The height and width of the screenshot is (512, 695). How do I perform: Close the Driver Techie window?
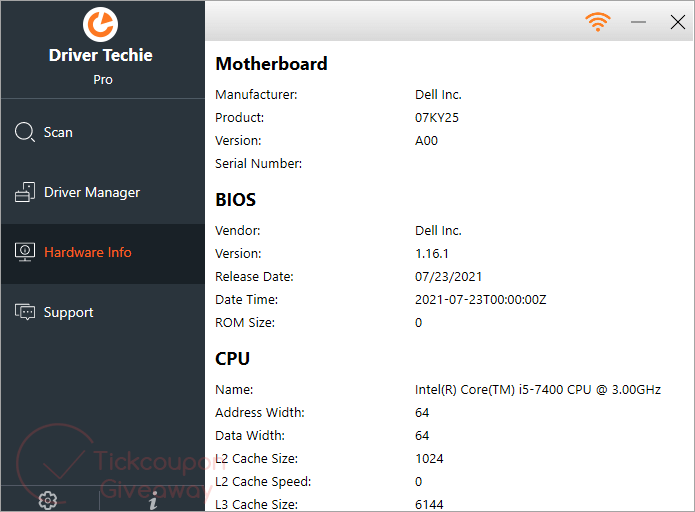pyautogui.click(x=678, y=22)
